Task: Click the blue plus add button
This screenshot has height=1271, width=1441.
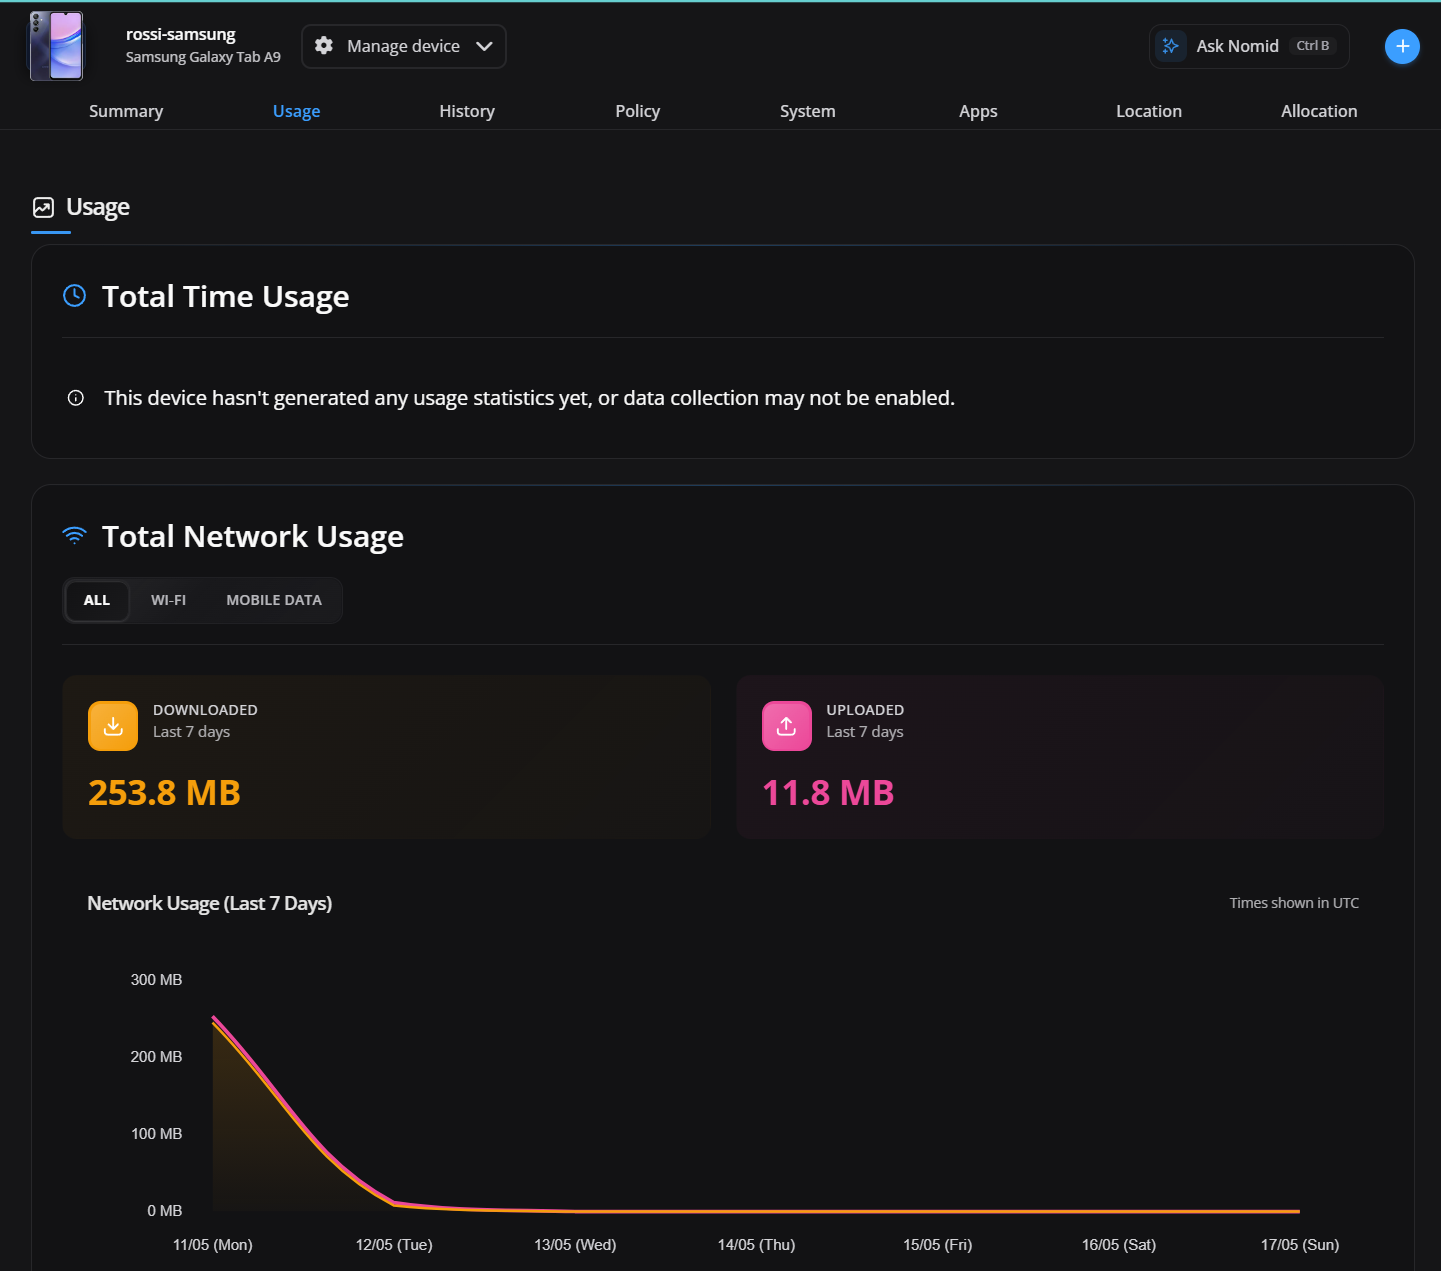Action: pyautogui.click(x=1402, y=46)
